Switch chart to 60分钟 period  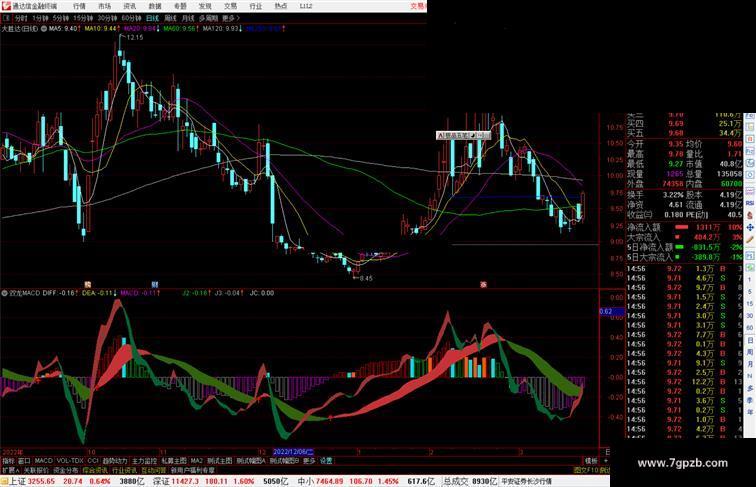coord(131,18)
